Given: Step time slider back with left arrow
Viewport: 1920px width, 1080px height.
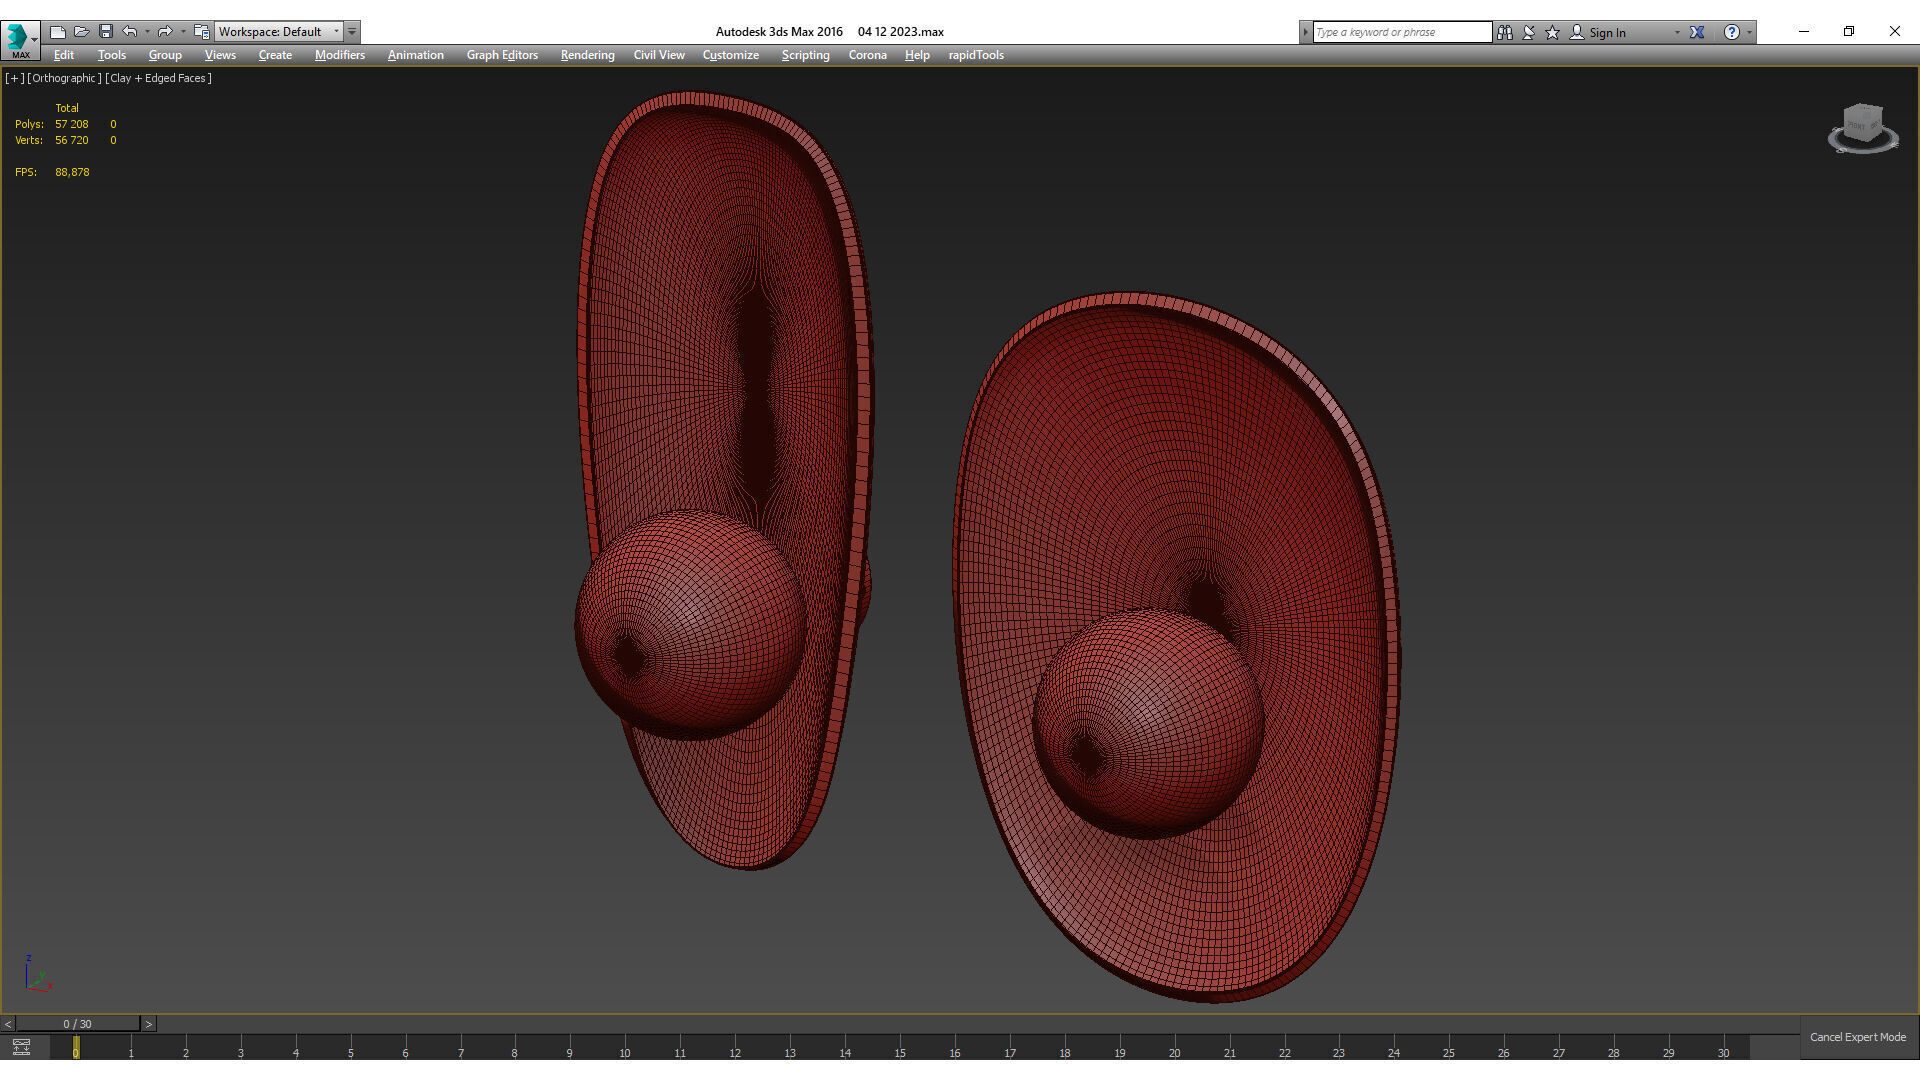Looking at the screenshot, I should coord(8,1024).
